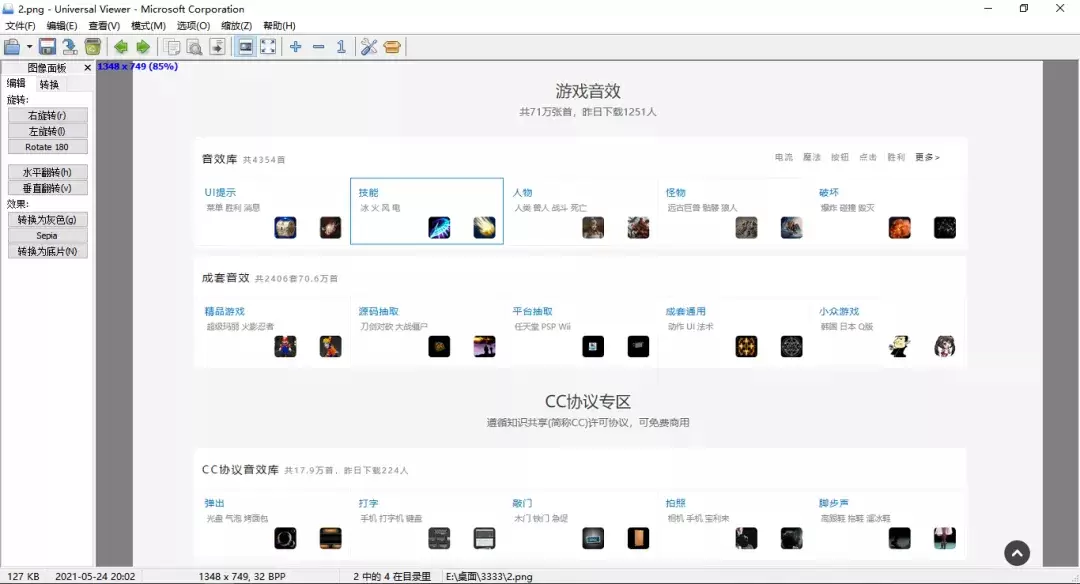Image resolution: width=1080 pixels, height=584 pixels.
Task: Click the 更多> link in 音效库 header
Action: 927,157
